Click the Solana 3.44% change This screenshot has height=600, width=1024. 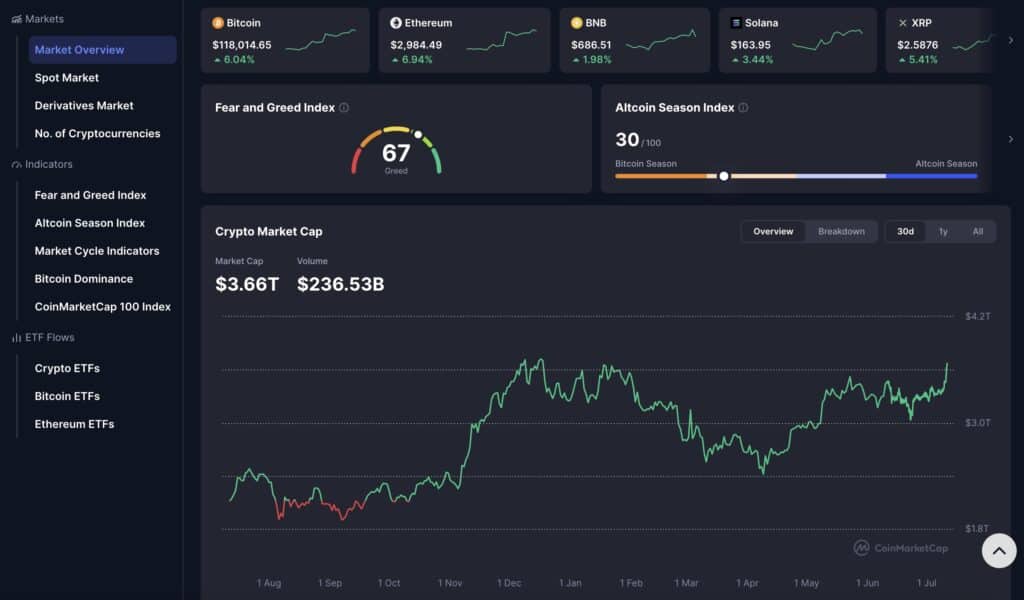[x=752, y=60]
